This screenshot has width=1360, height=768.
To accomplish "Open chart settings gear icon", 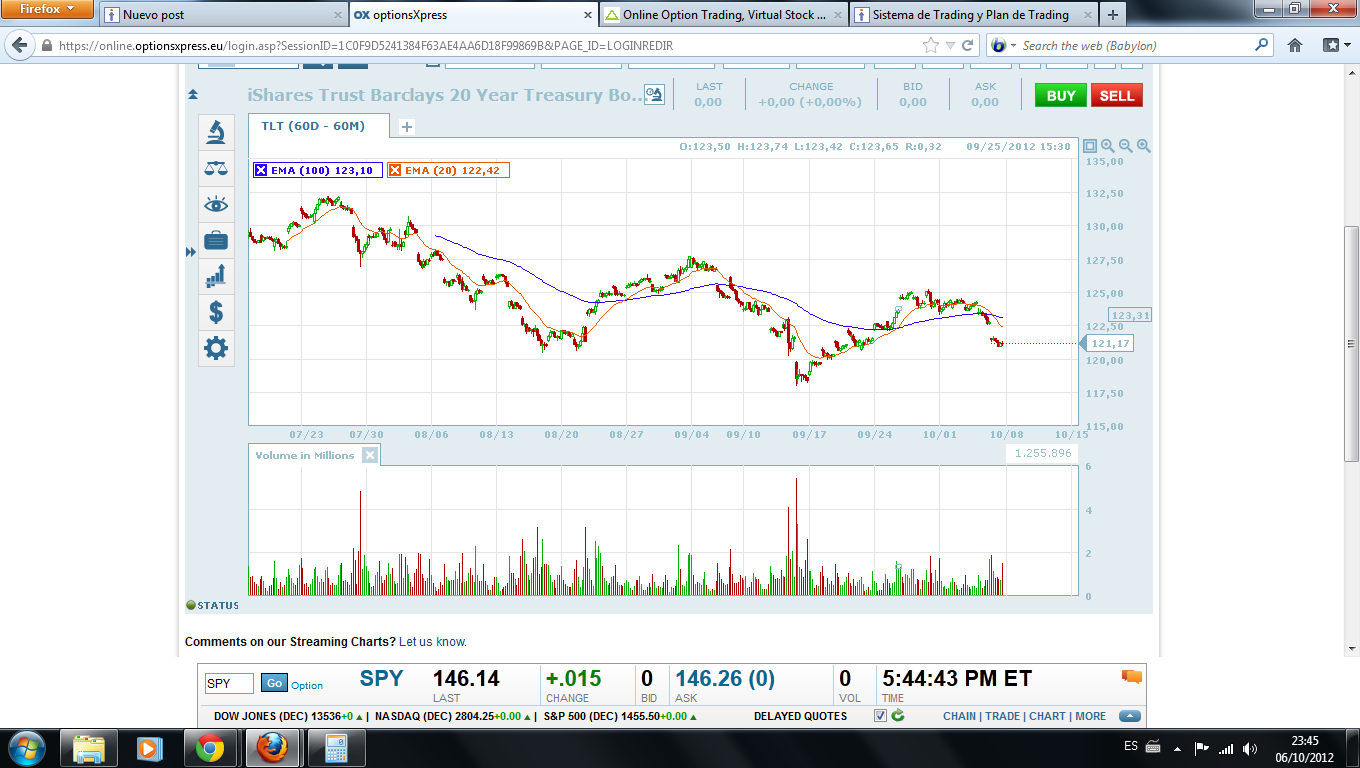I will 216,348.
